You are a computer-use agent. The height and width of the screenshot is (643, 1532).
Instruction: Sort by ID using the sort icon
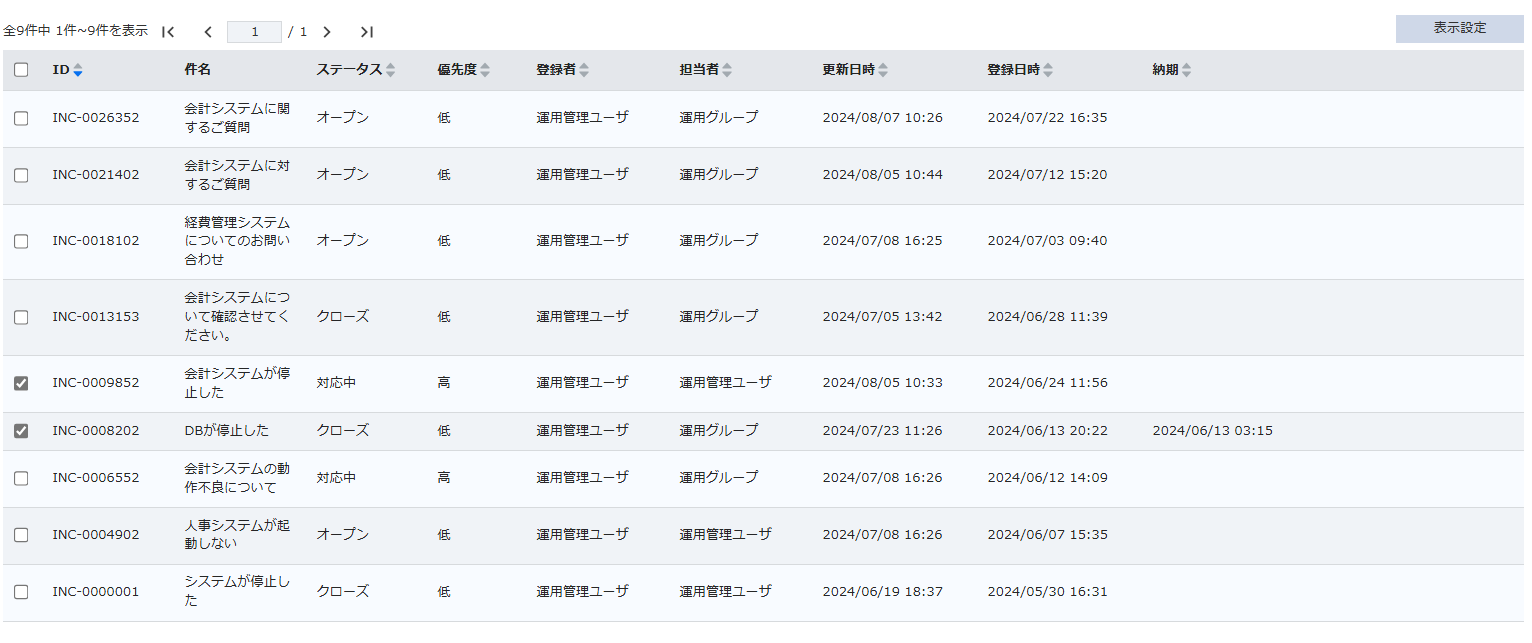pos(78,70)
